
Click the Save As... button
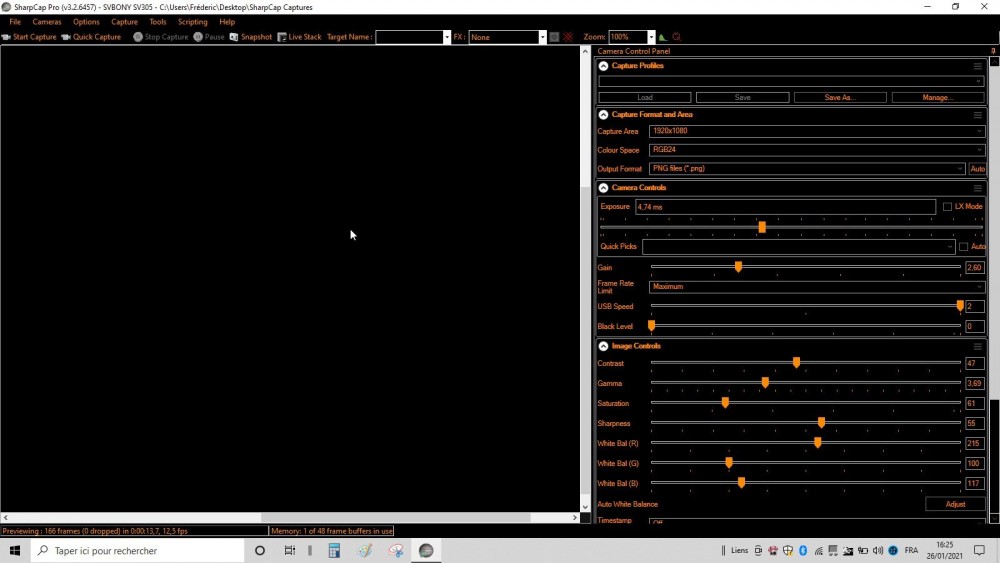pyautogui.click(x=840, y=98)
